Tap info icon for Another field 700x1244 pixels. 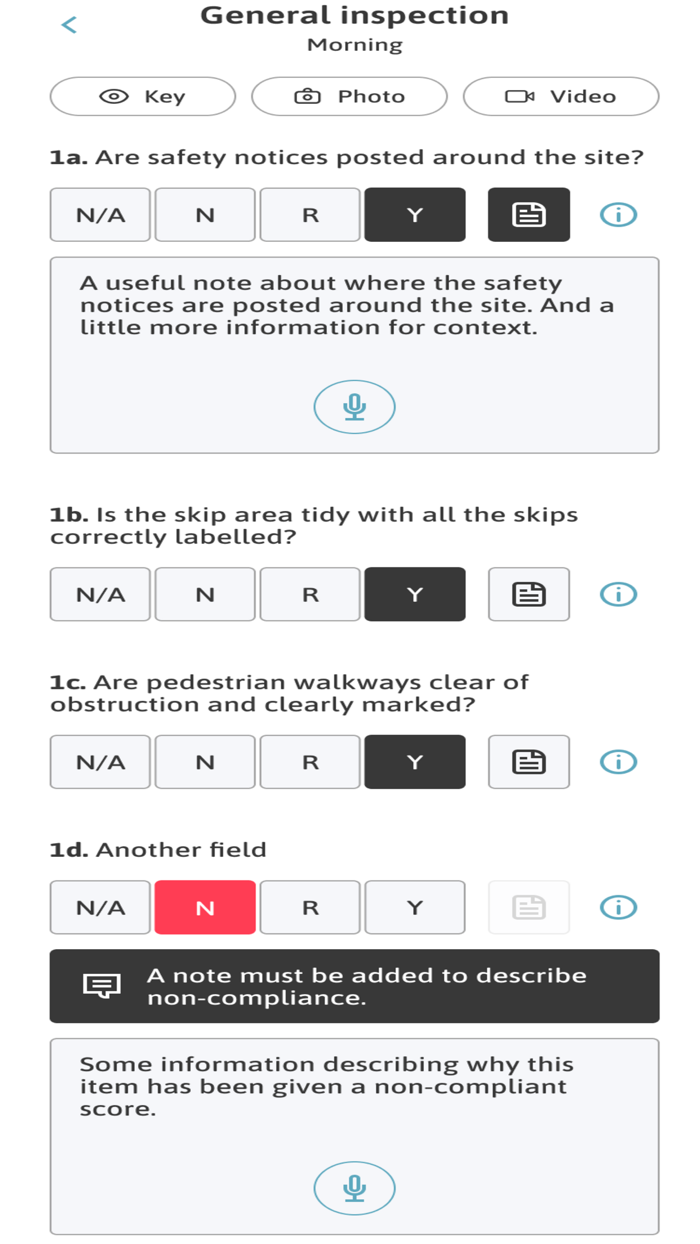(618, 908)
